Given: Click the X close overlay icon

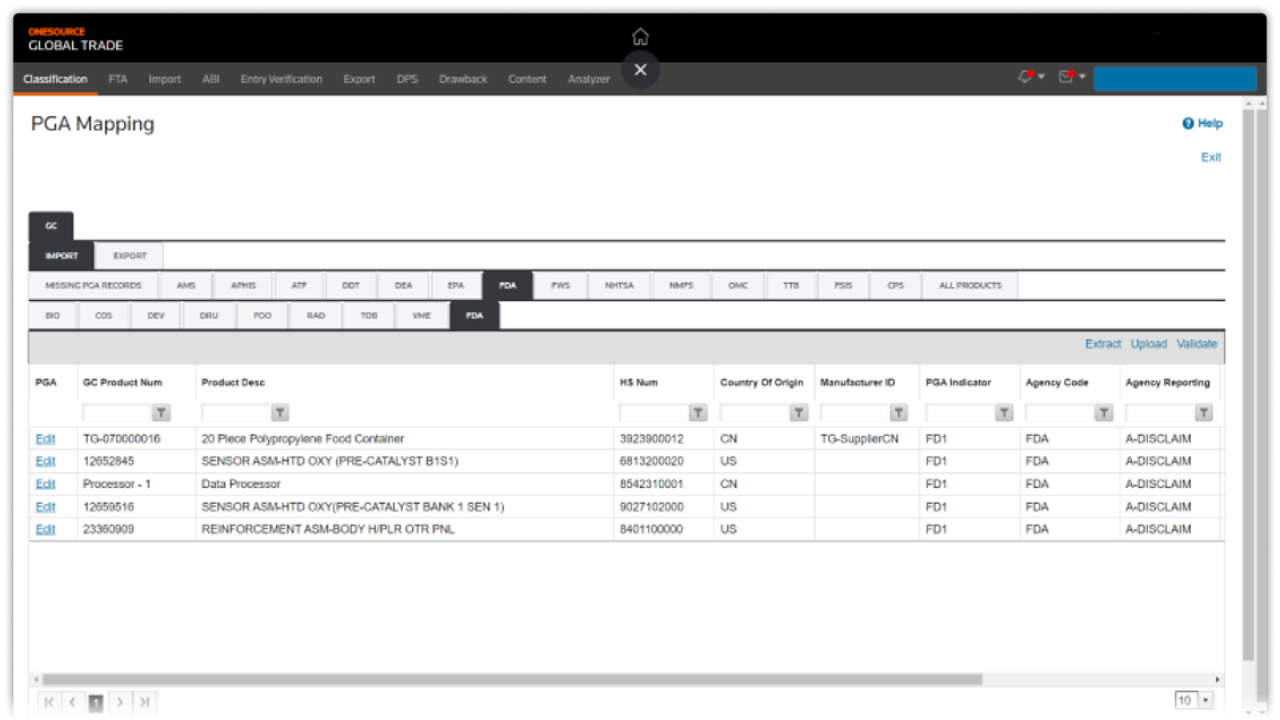Looking at the screenshot, I should point(640,70).
